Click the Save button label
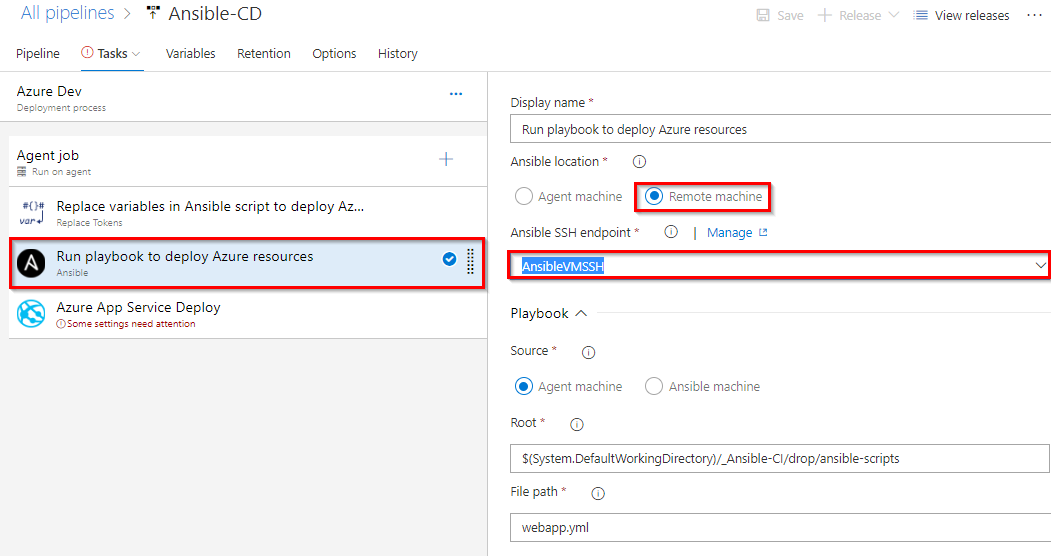 tap(790, 15)
